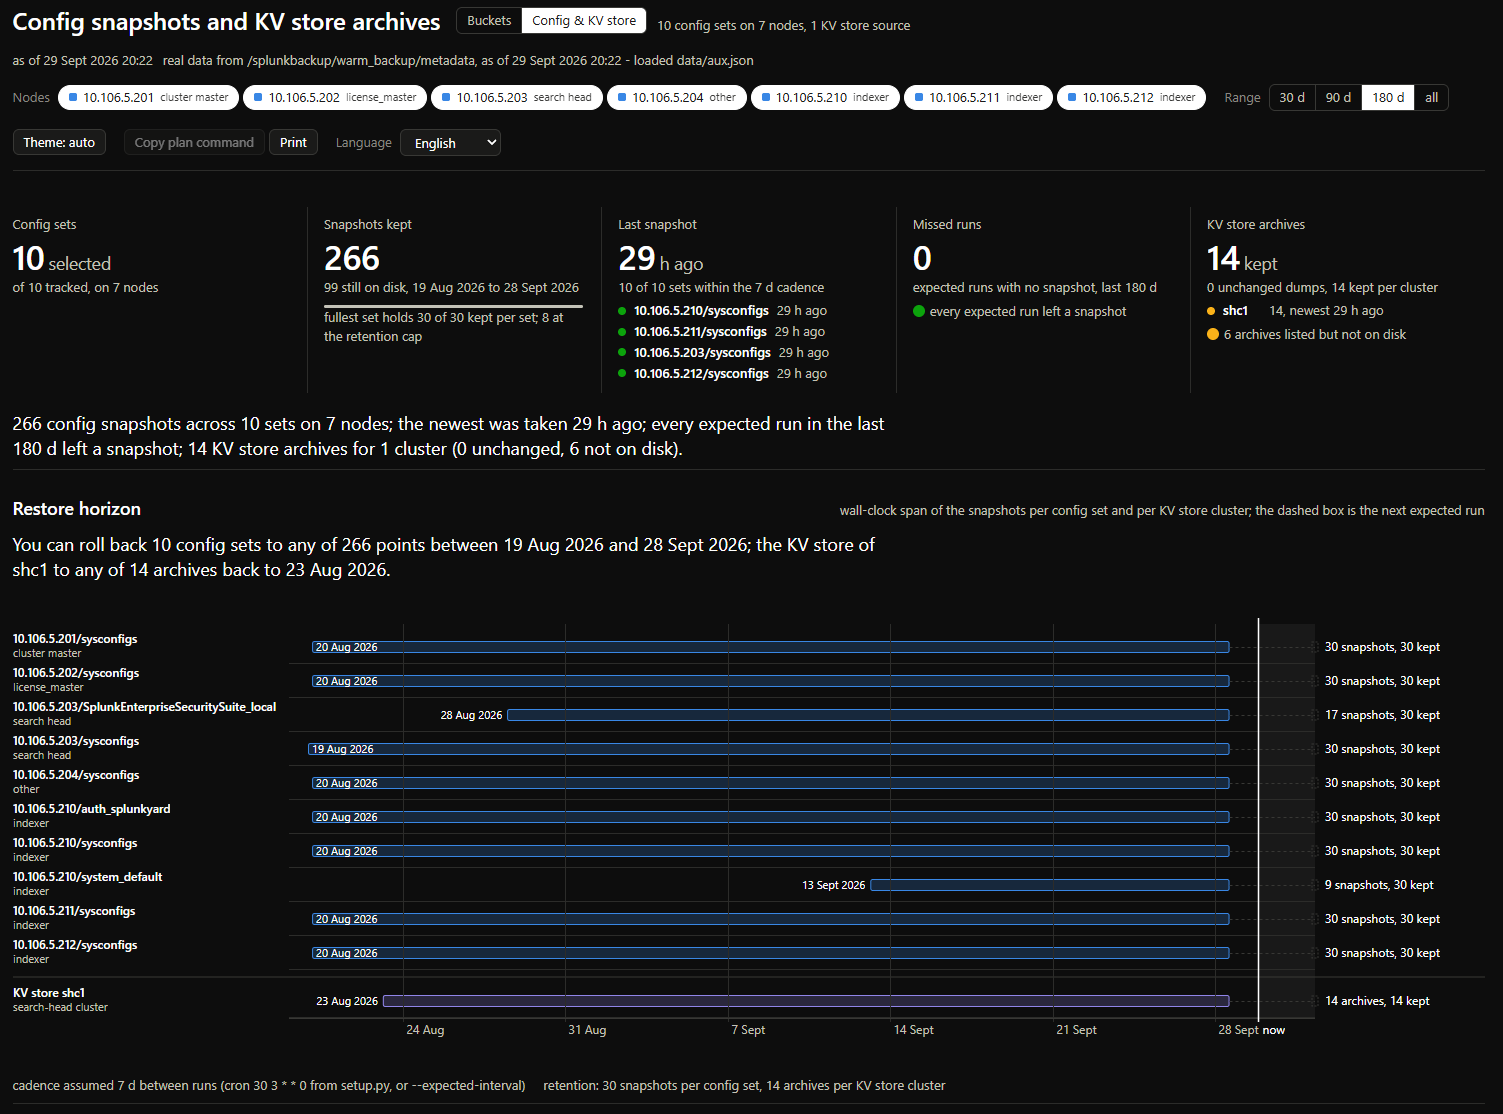Click the 10.106.5.211/sysconfigs row label
The height and width of the screenshot is (1114, 1503).
[74, 911]
